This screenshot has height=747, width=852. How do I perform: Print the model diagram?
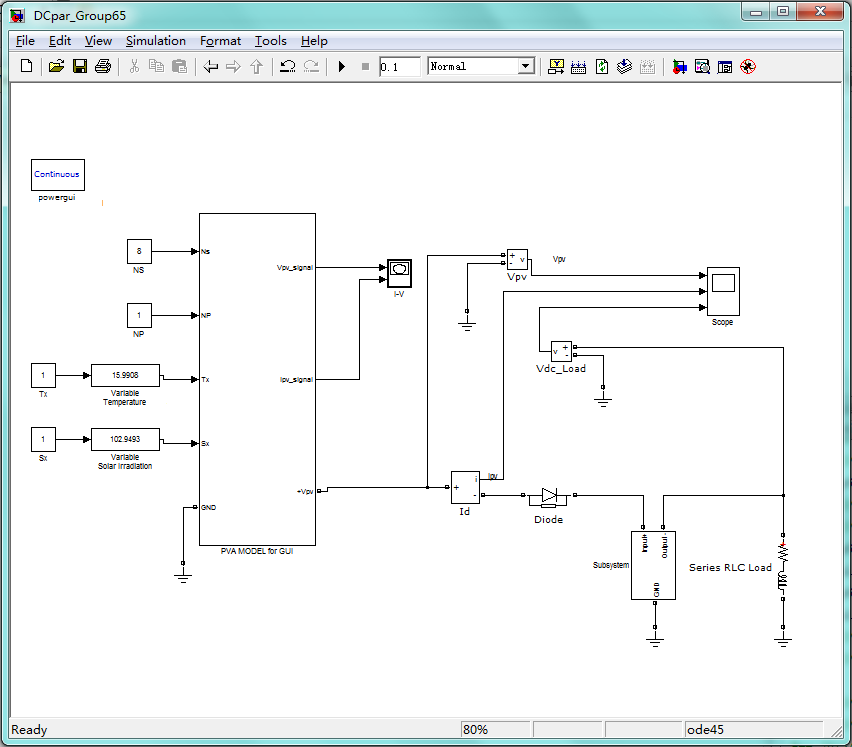[x=104, y=66]
